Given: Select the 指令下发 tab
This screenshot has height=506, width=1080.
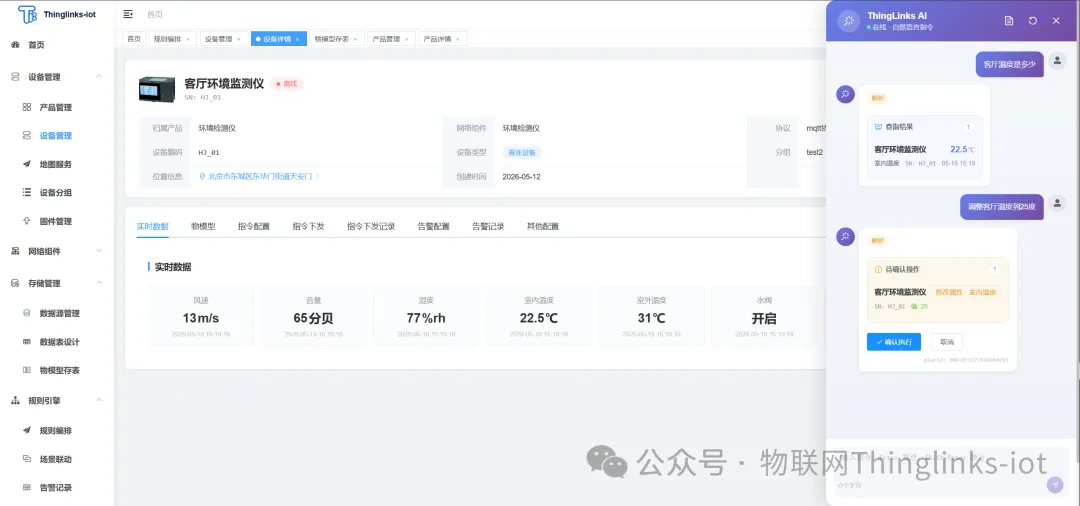Looking at the screenshot, I should click(x=308, y=226).
